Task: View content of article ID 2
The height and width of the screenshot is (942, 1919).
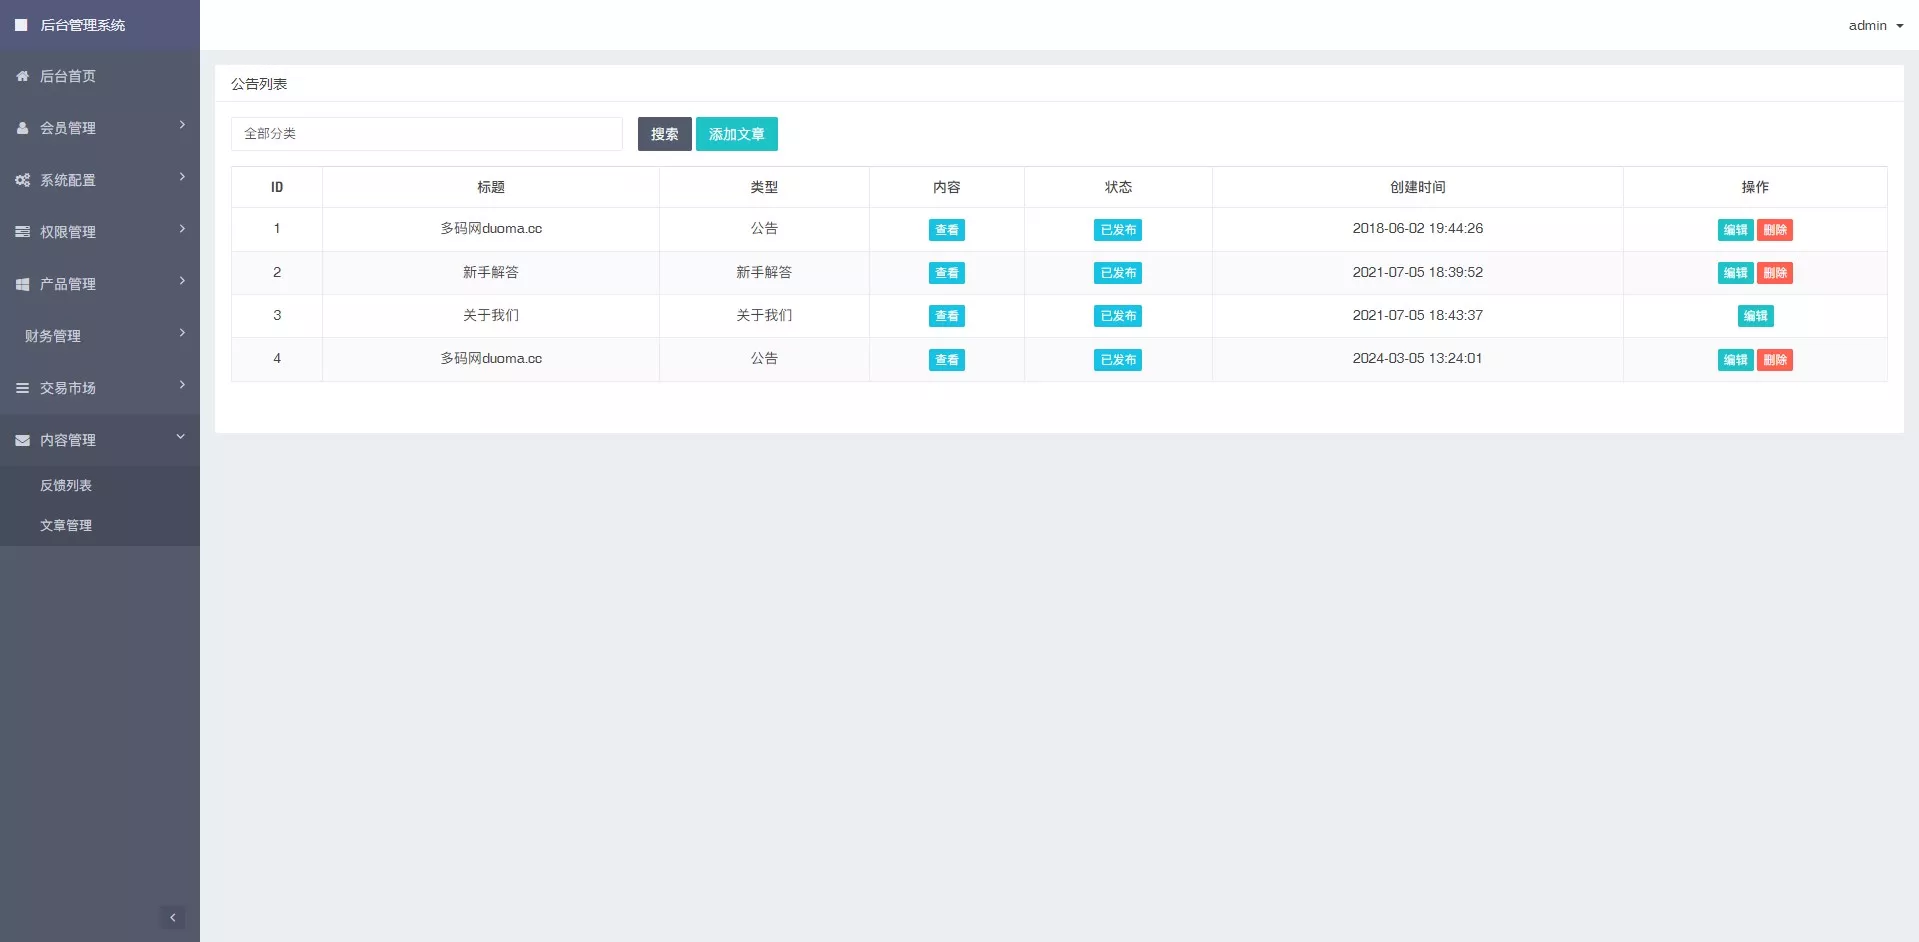Action: tap(946, 273)
